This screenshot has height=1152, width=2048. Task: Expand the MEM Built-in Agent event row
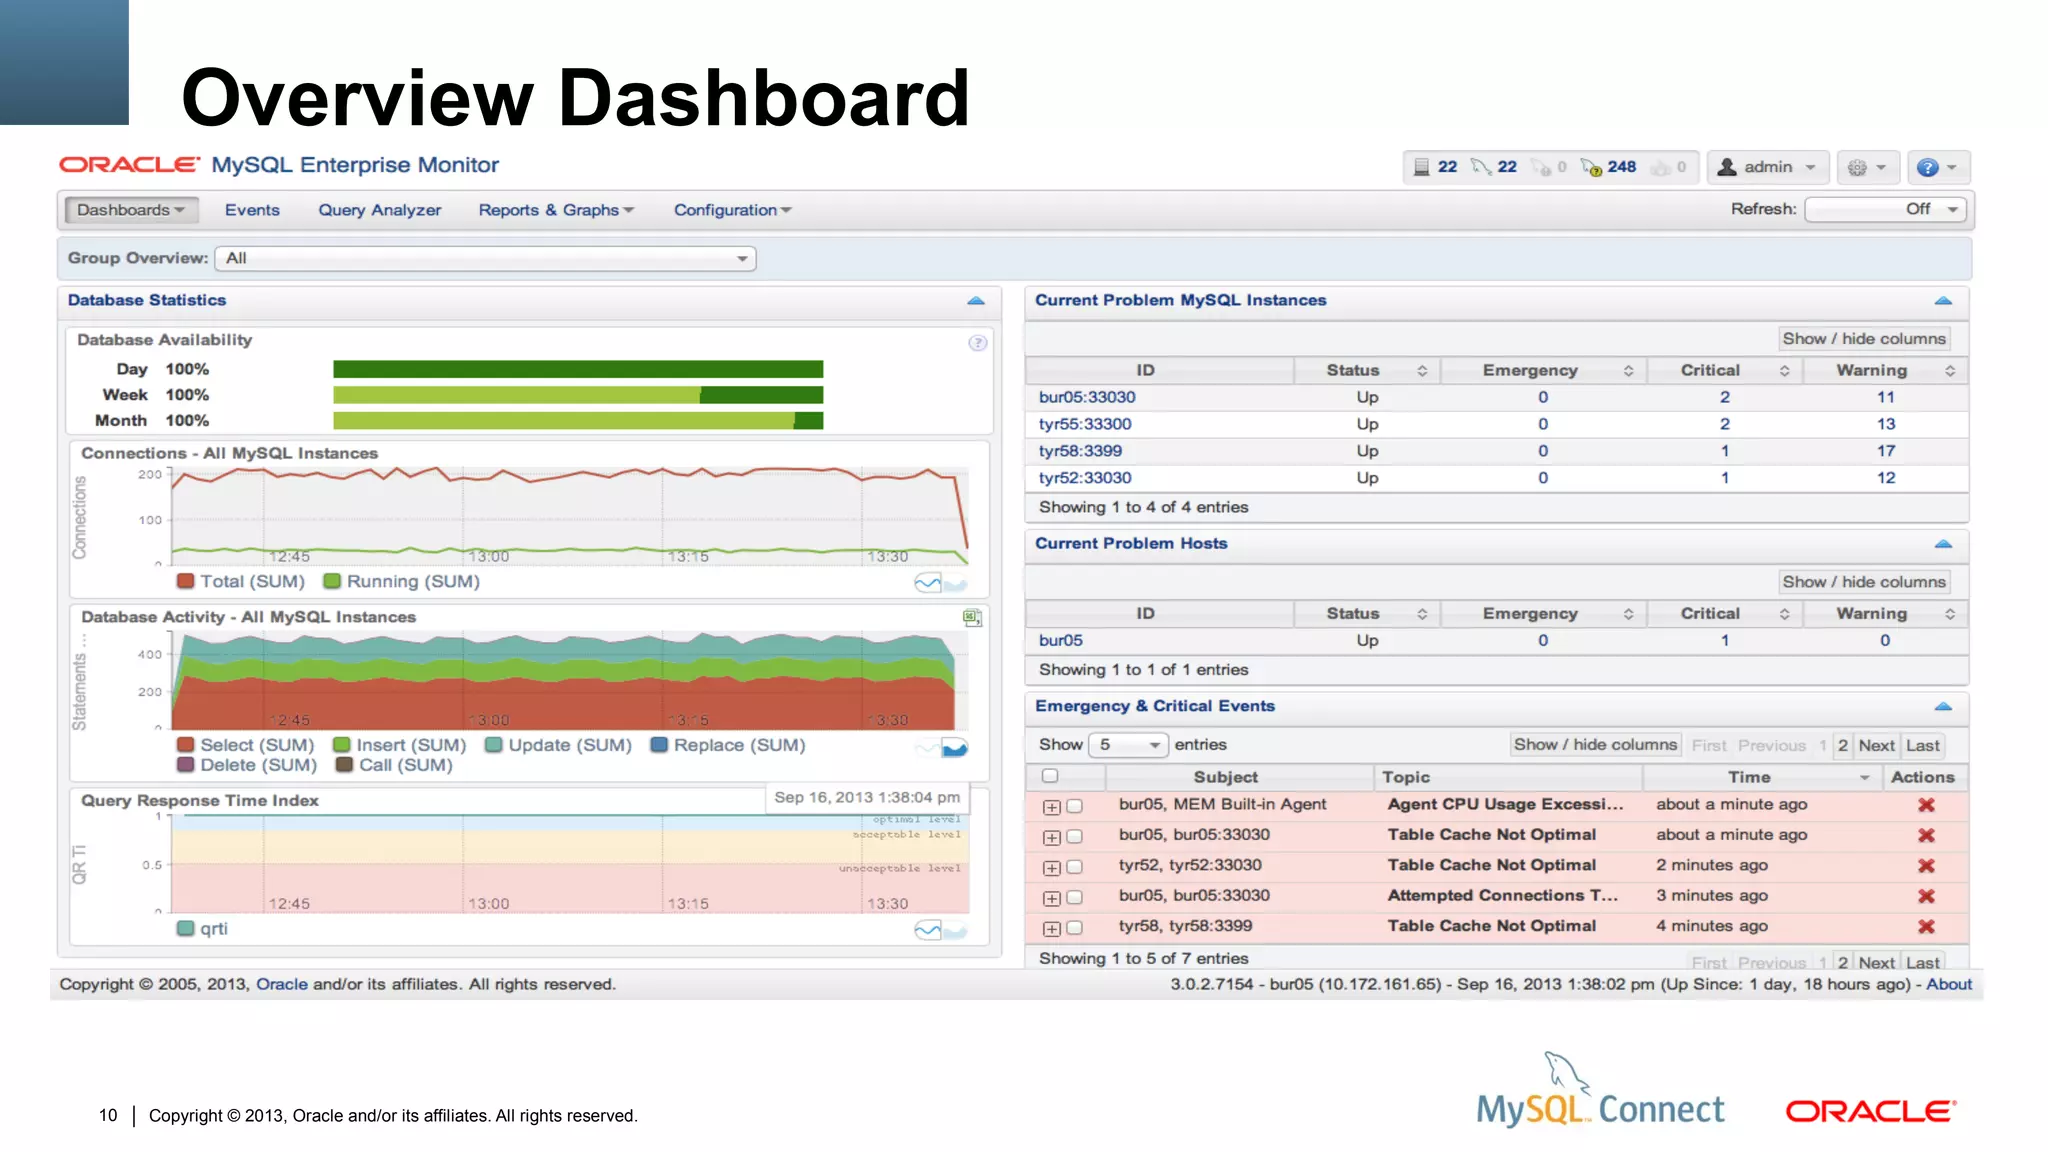click(1051, 807)
